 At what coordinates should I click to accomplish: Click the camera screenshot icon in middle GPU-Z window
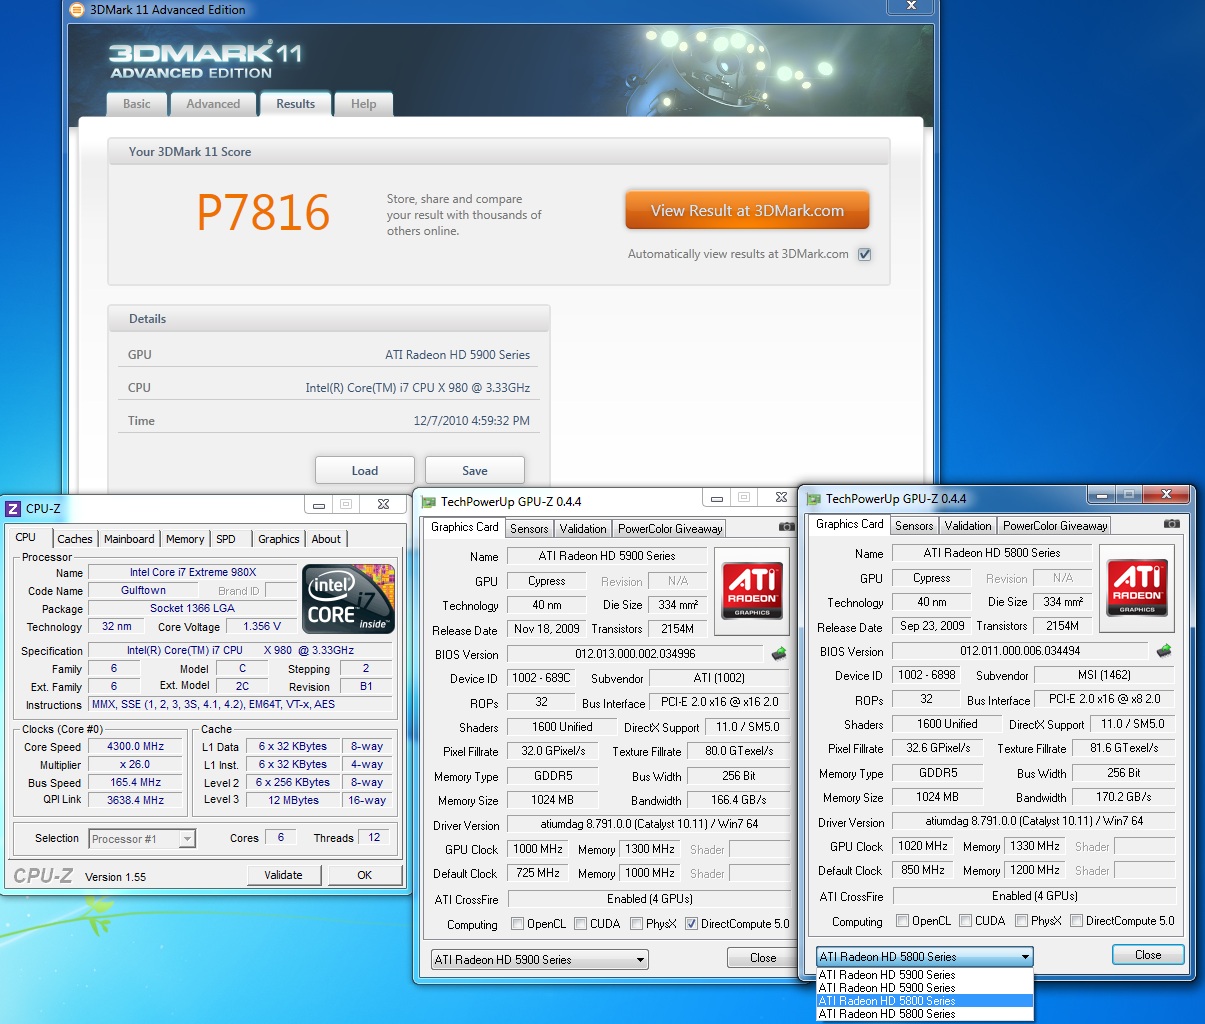click(x=787, y=526)
